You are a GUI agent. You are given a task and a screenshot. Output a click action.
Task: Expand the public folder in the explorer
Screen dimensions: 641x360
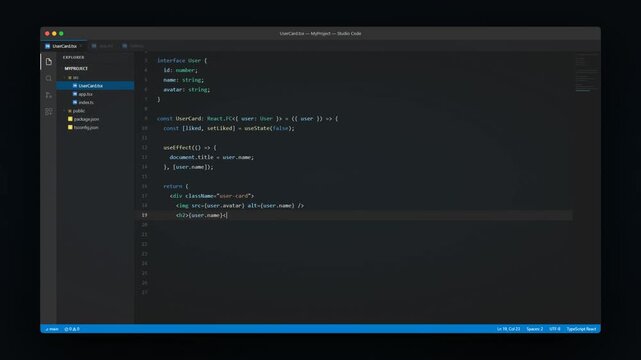click(65, 111)
